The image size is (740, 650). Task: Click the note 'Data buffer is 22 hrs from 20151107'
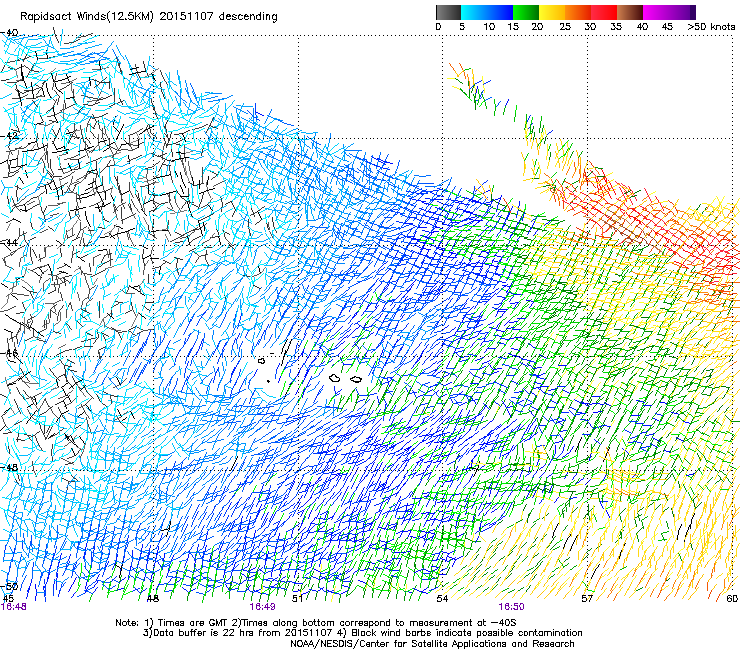242,633
